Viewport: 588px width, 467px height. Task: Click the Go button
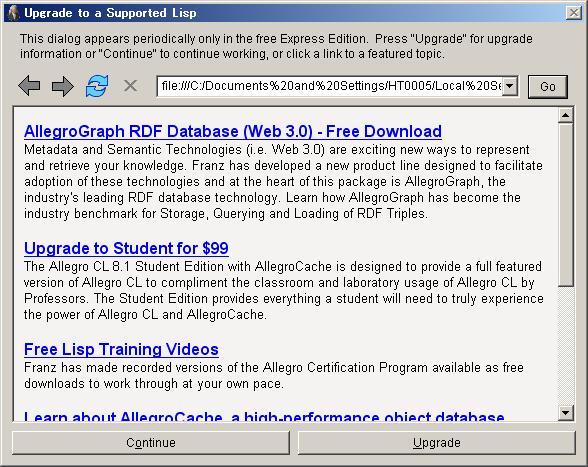(x=548, y=87)
